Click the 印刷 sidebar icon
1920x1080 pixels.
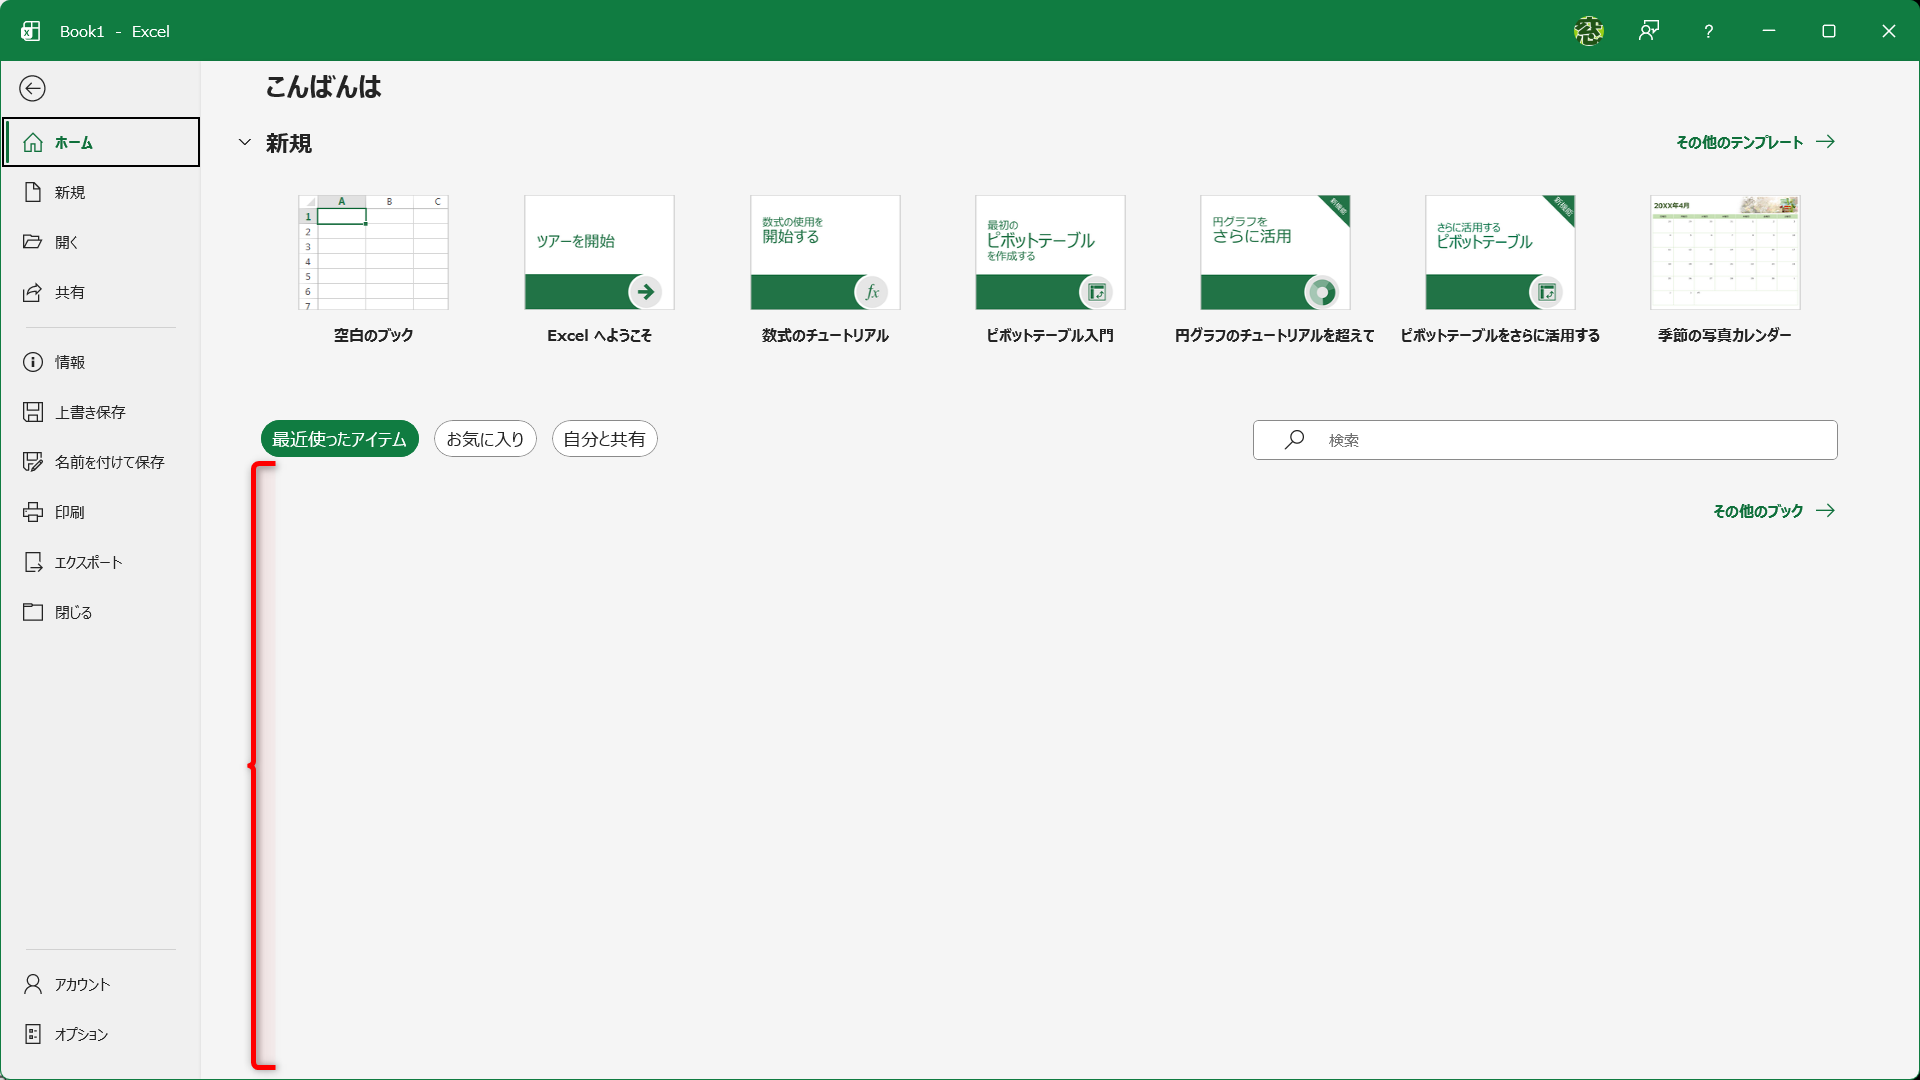(x=70, y=511)
